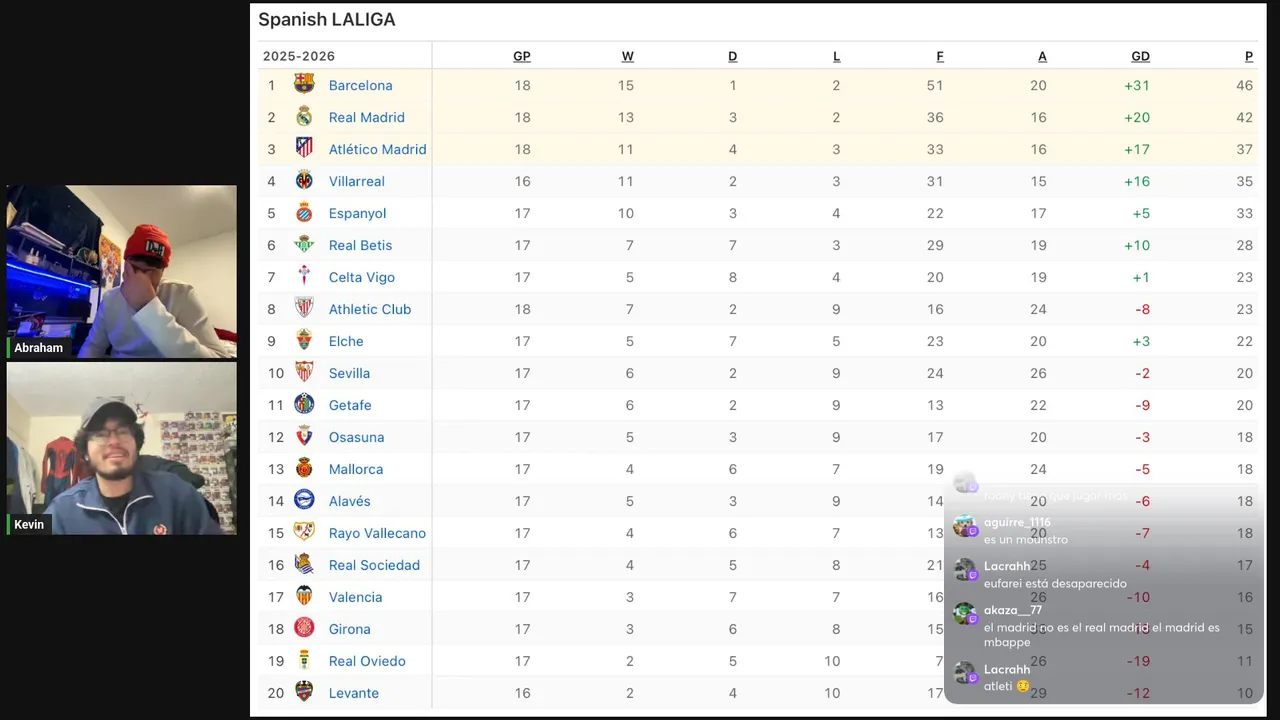Open the Rayo Vallecano team link

[x=377, y=533]
